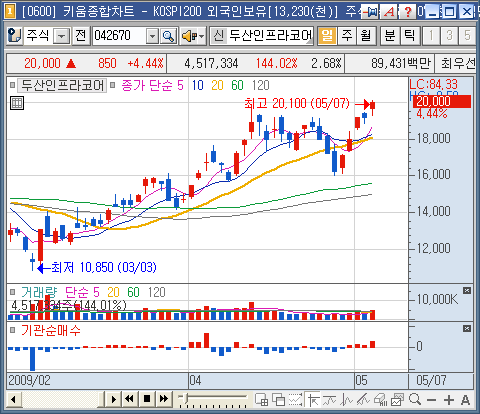This screenshot has width=480, height=414.
Task: Click the chart zoom slider handle
Action: pos(187,397)
